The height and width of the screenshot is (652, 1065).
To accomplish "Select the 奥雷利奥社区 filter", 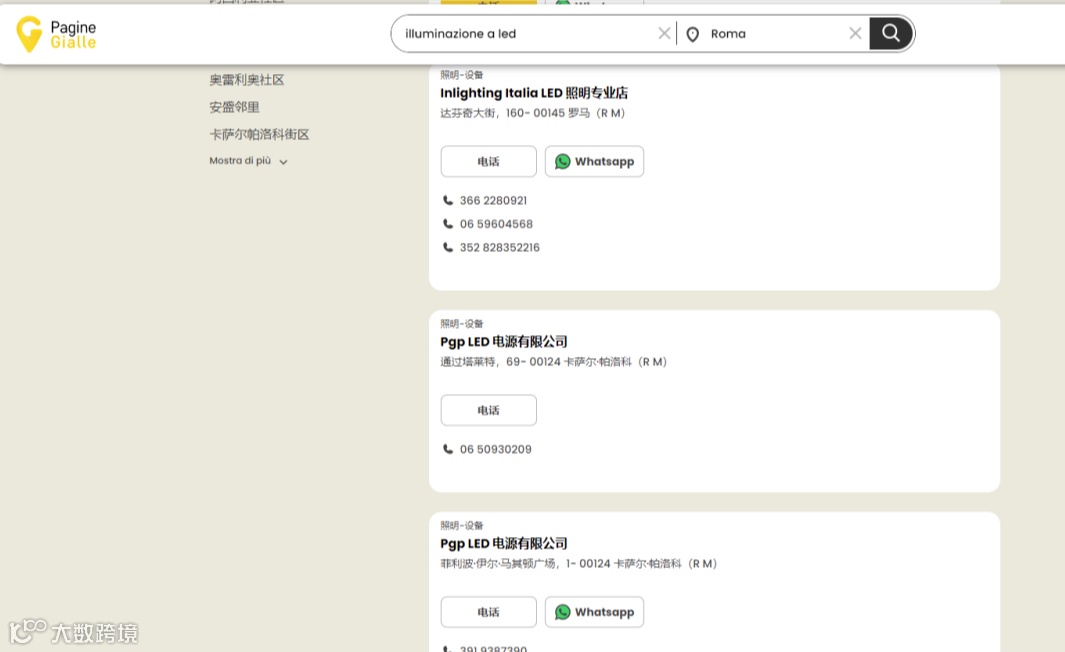I will pyautogui.click(x=247, y=79).
